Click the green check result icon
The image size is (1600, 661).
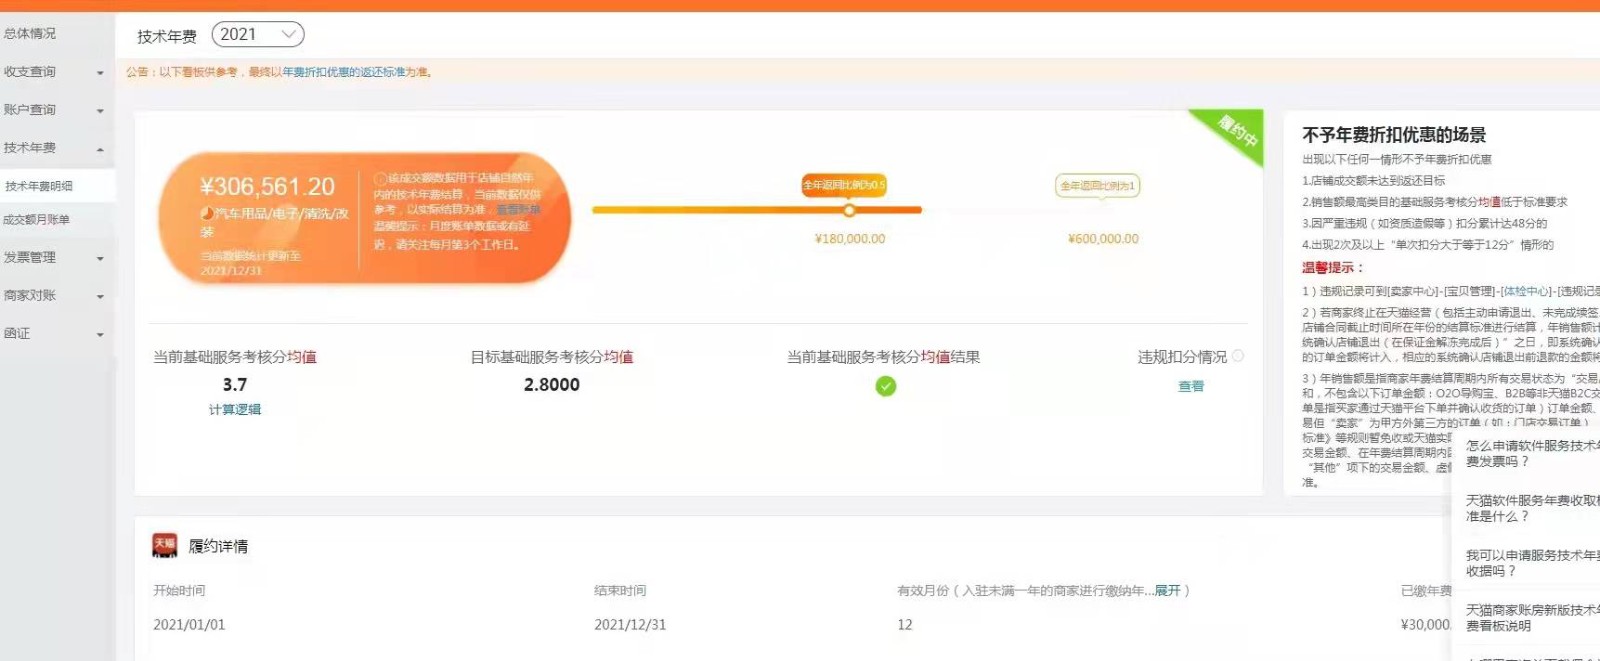886,386
